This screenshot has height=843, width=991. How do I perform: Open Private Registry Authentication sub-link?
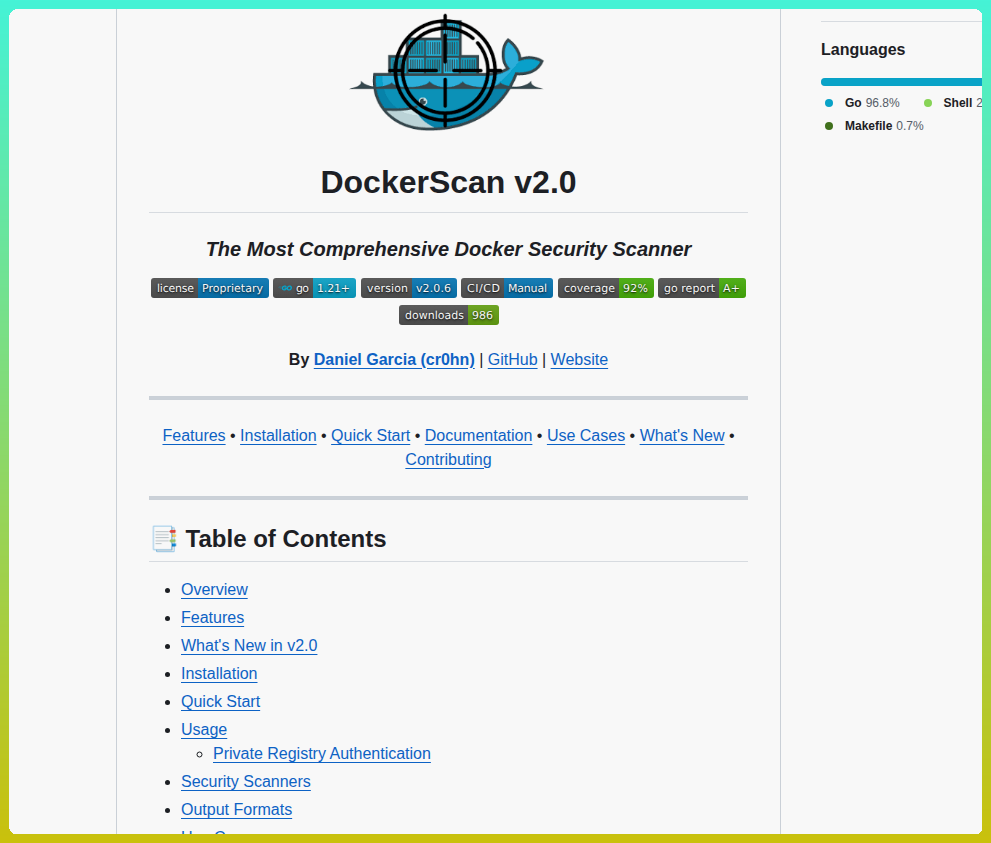coord(322,753)
